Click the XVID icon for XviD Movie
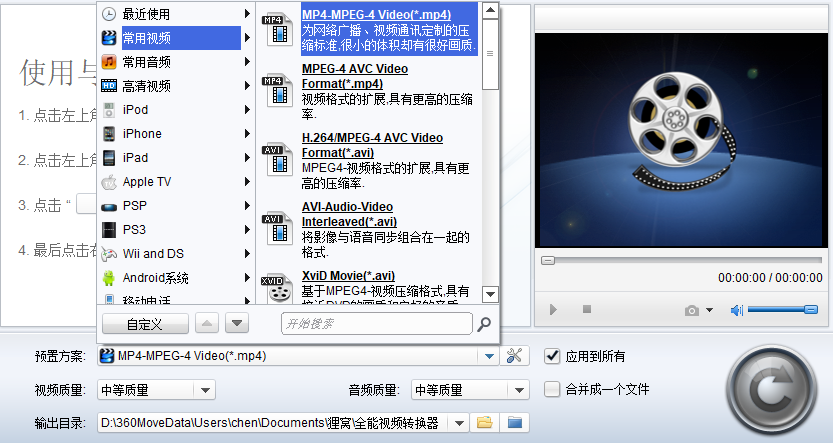Screen dimensions: 833x443 277,288
